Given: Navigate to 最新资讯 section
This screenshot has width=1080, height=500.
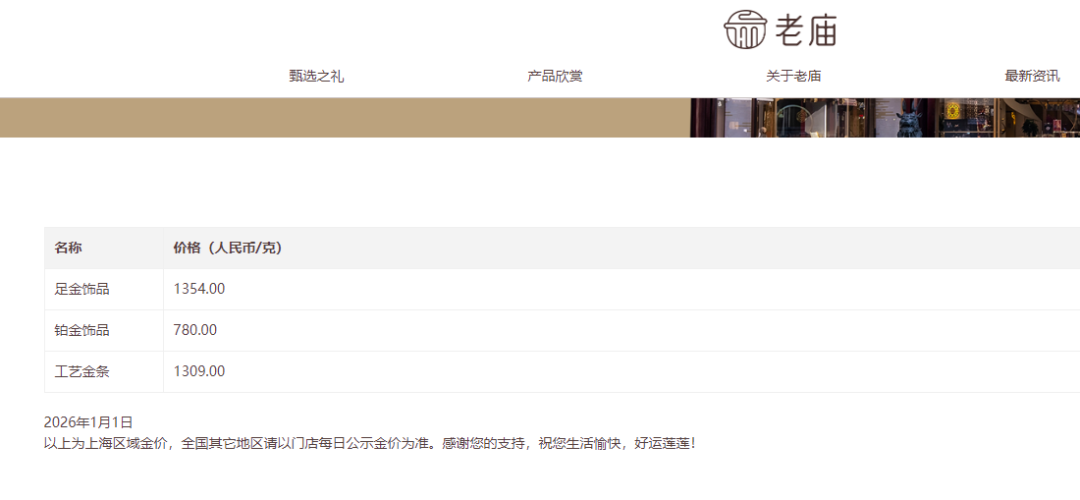Looking at the screenshot, I should (1032, 76).
